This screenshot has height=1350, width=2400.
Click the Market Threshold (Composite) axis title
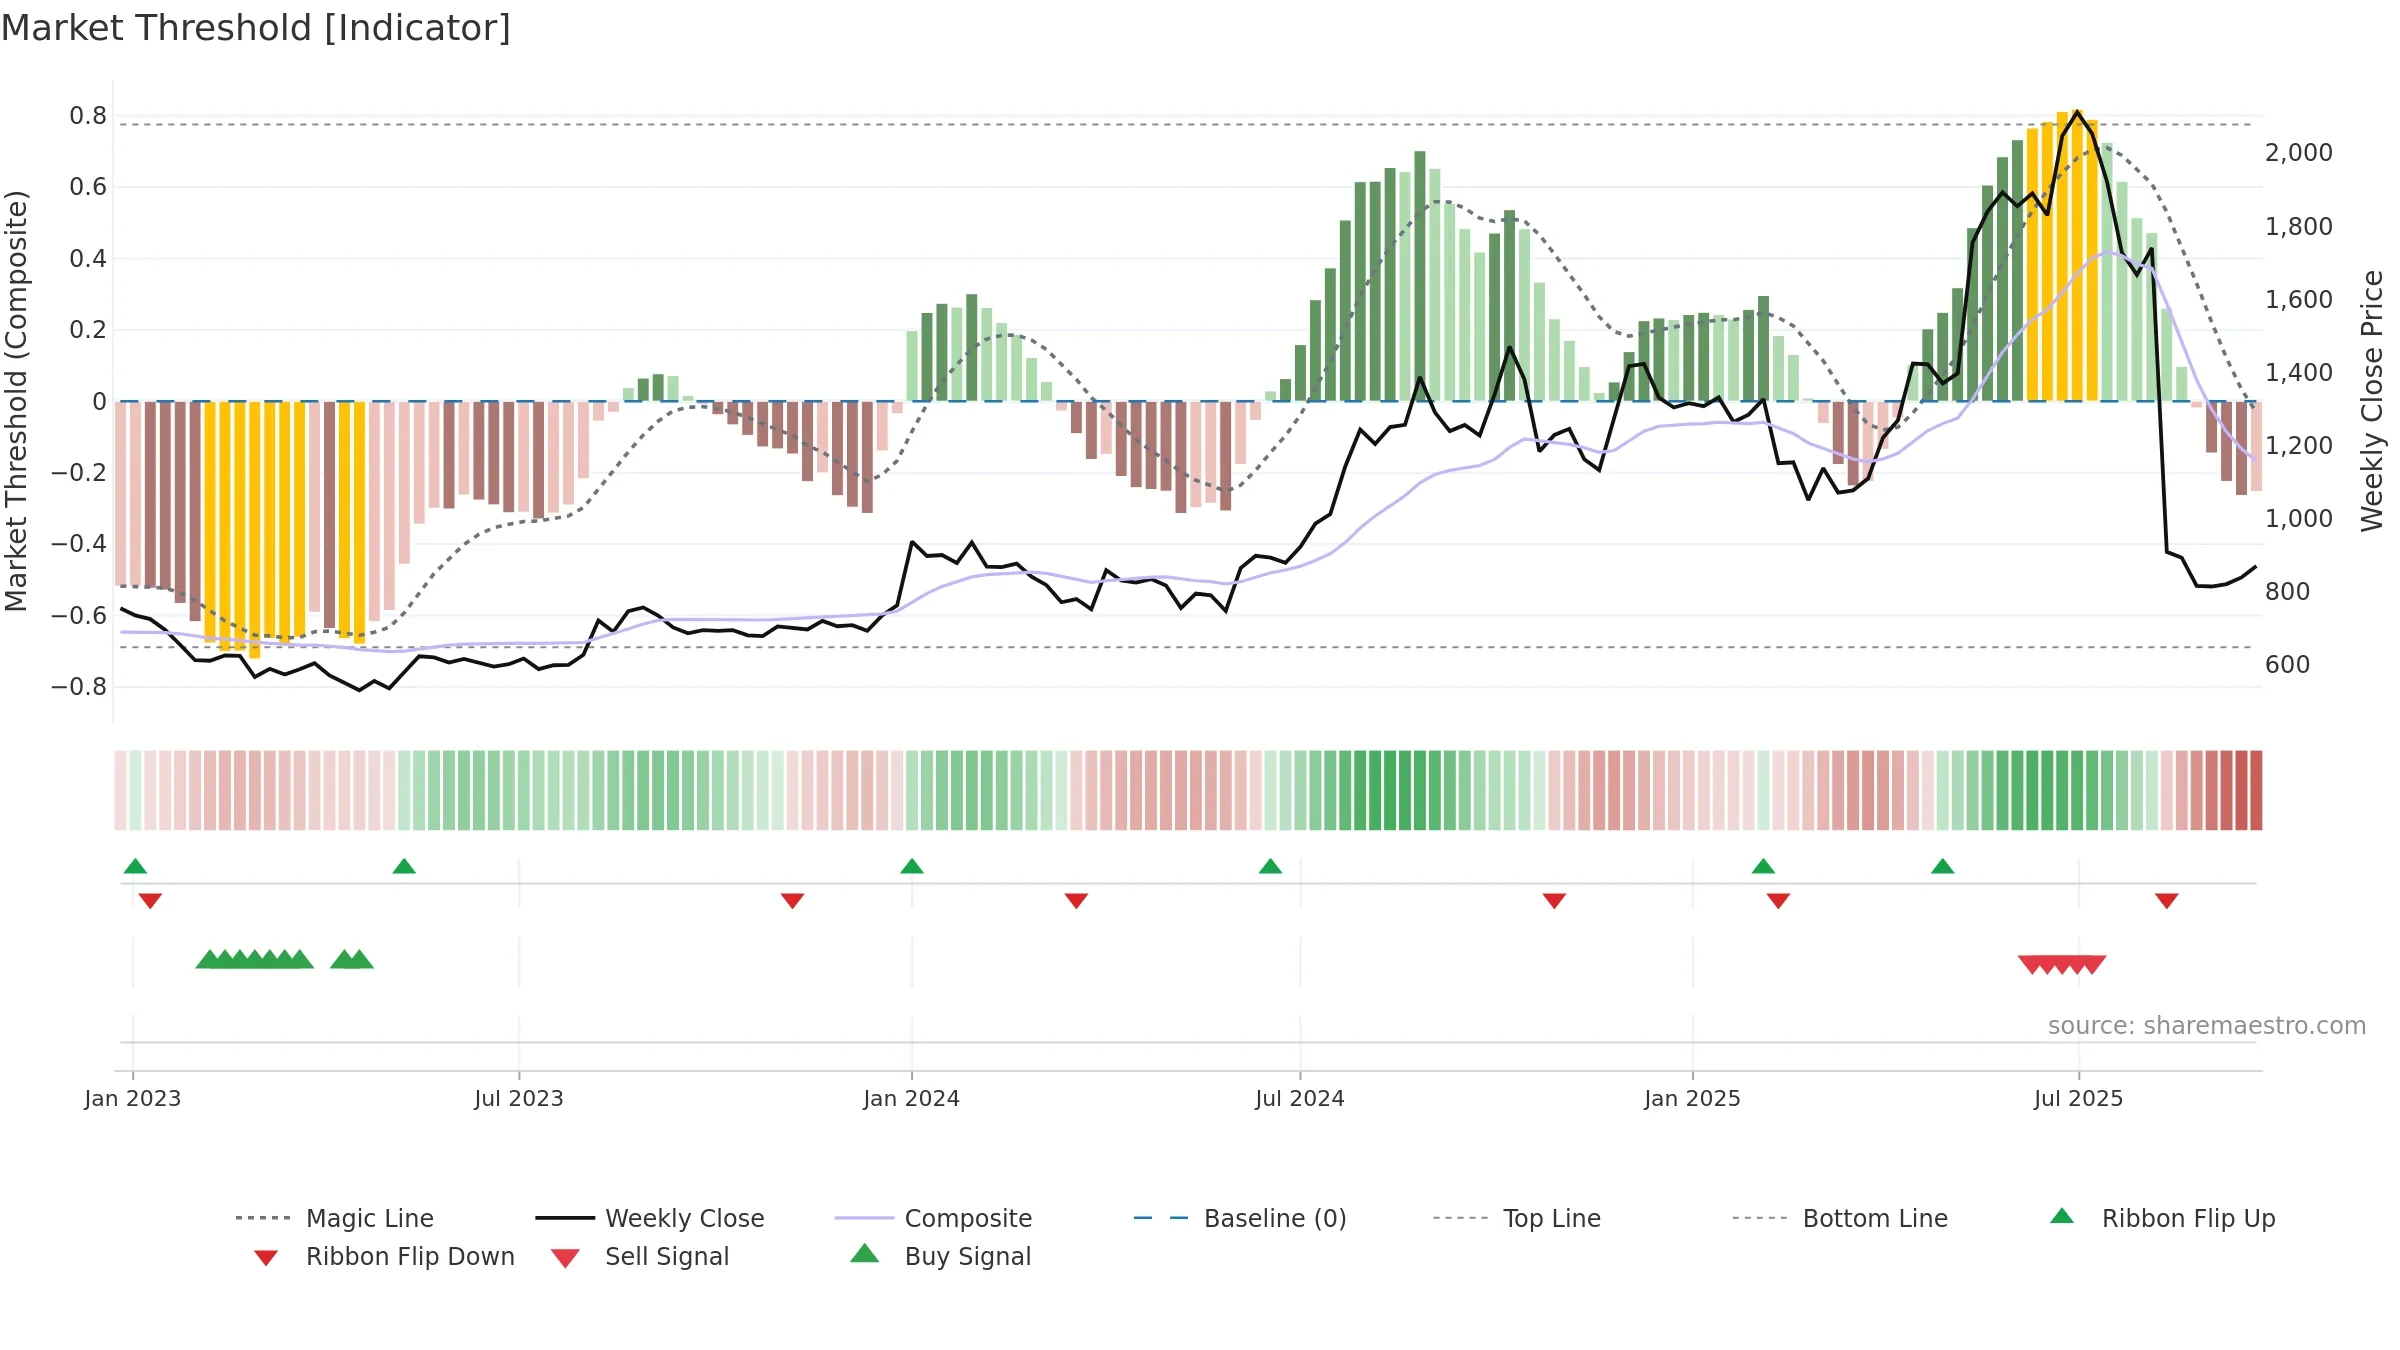[x=16, y=400]
